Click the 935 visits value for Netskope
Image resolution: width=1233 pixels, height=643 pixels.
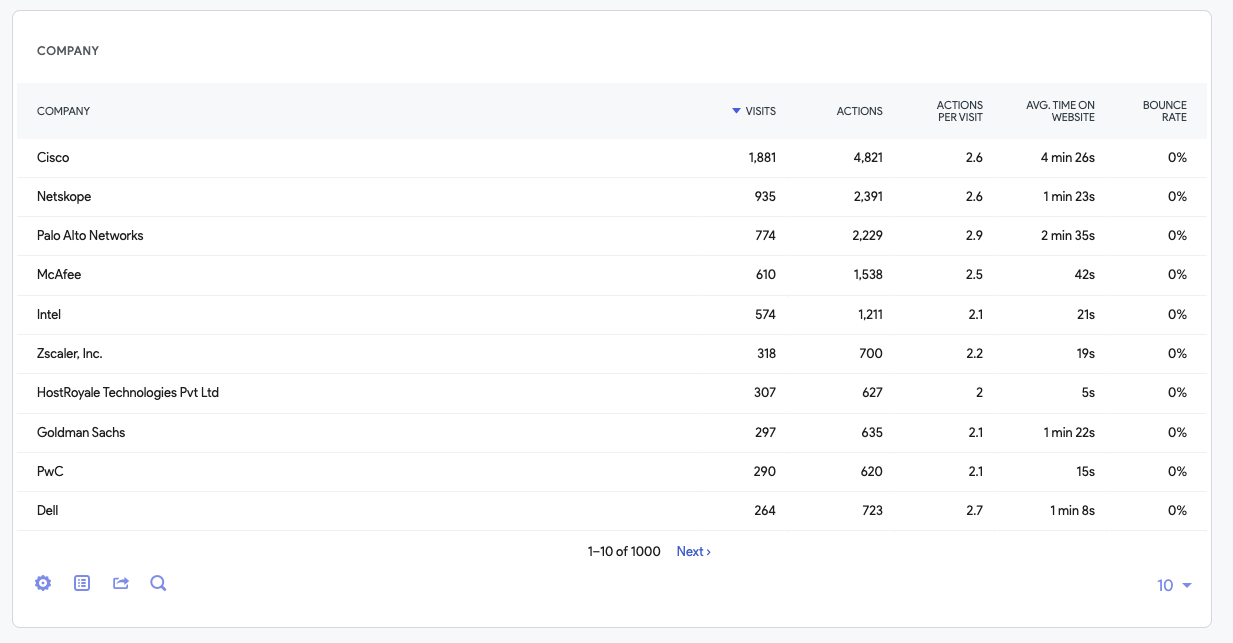coord(765,197)
